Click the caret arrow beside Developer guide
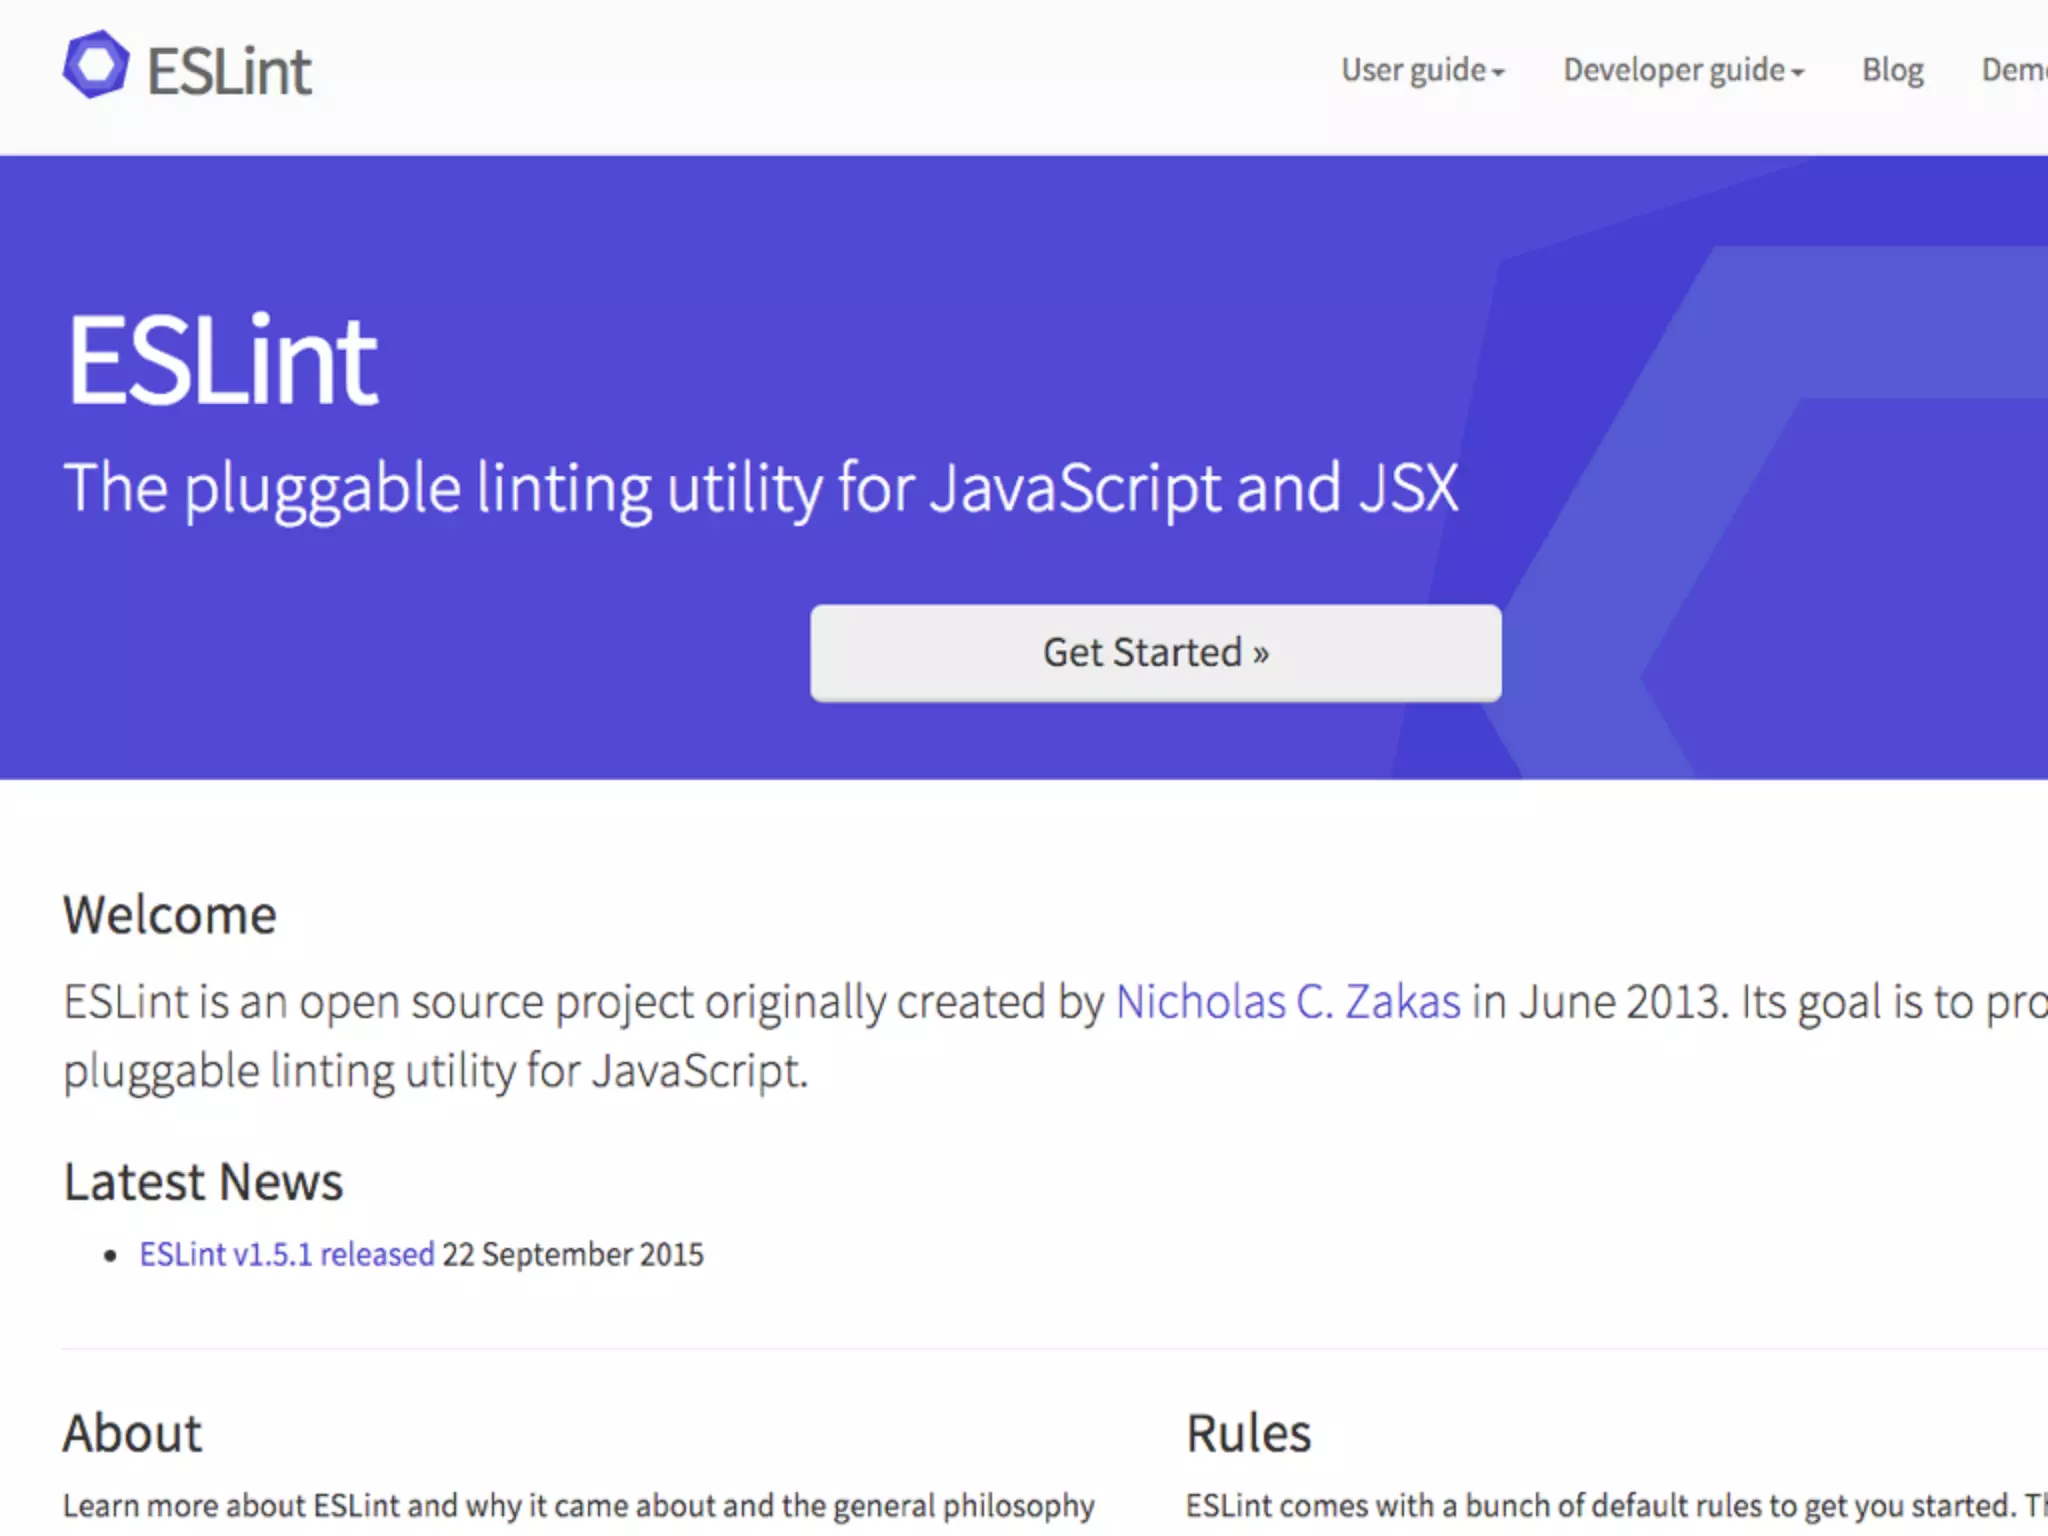Viewport: 2048px width, 1536px height. [1798, 73]
